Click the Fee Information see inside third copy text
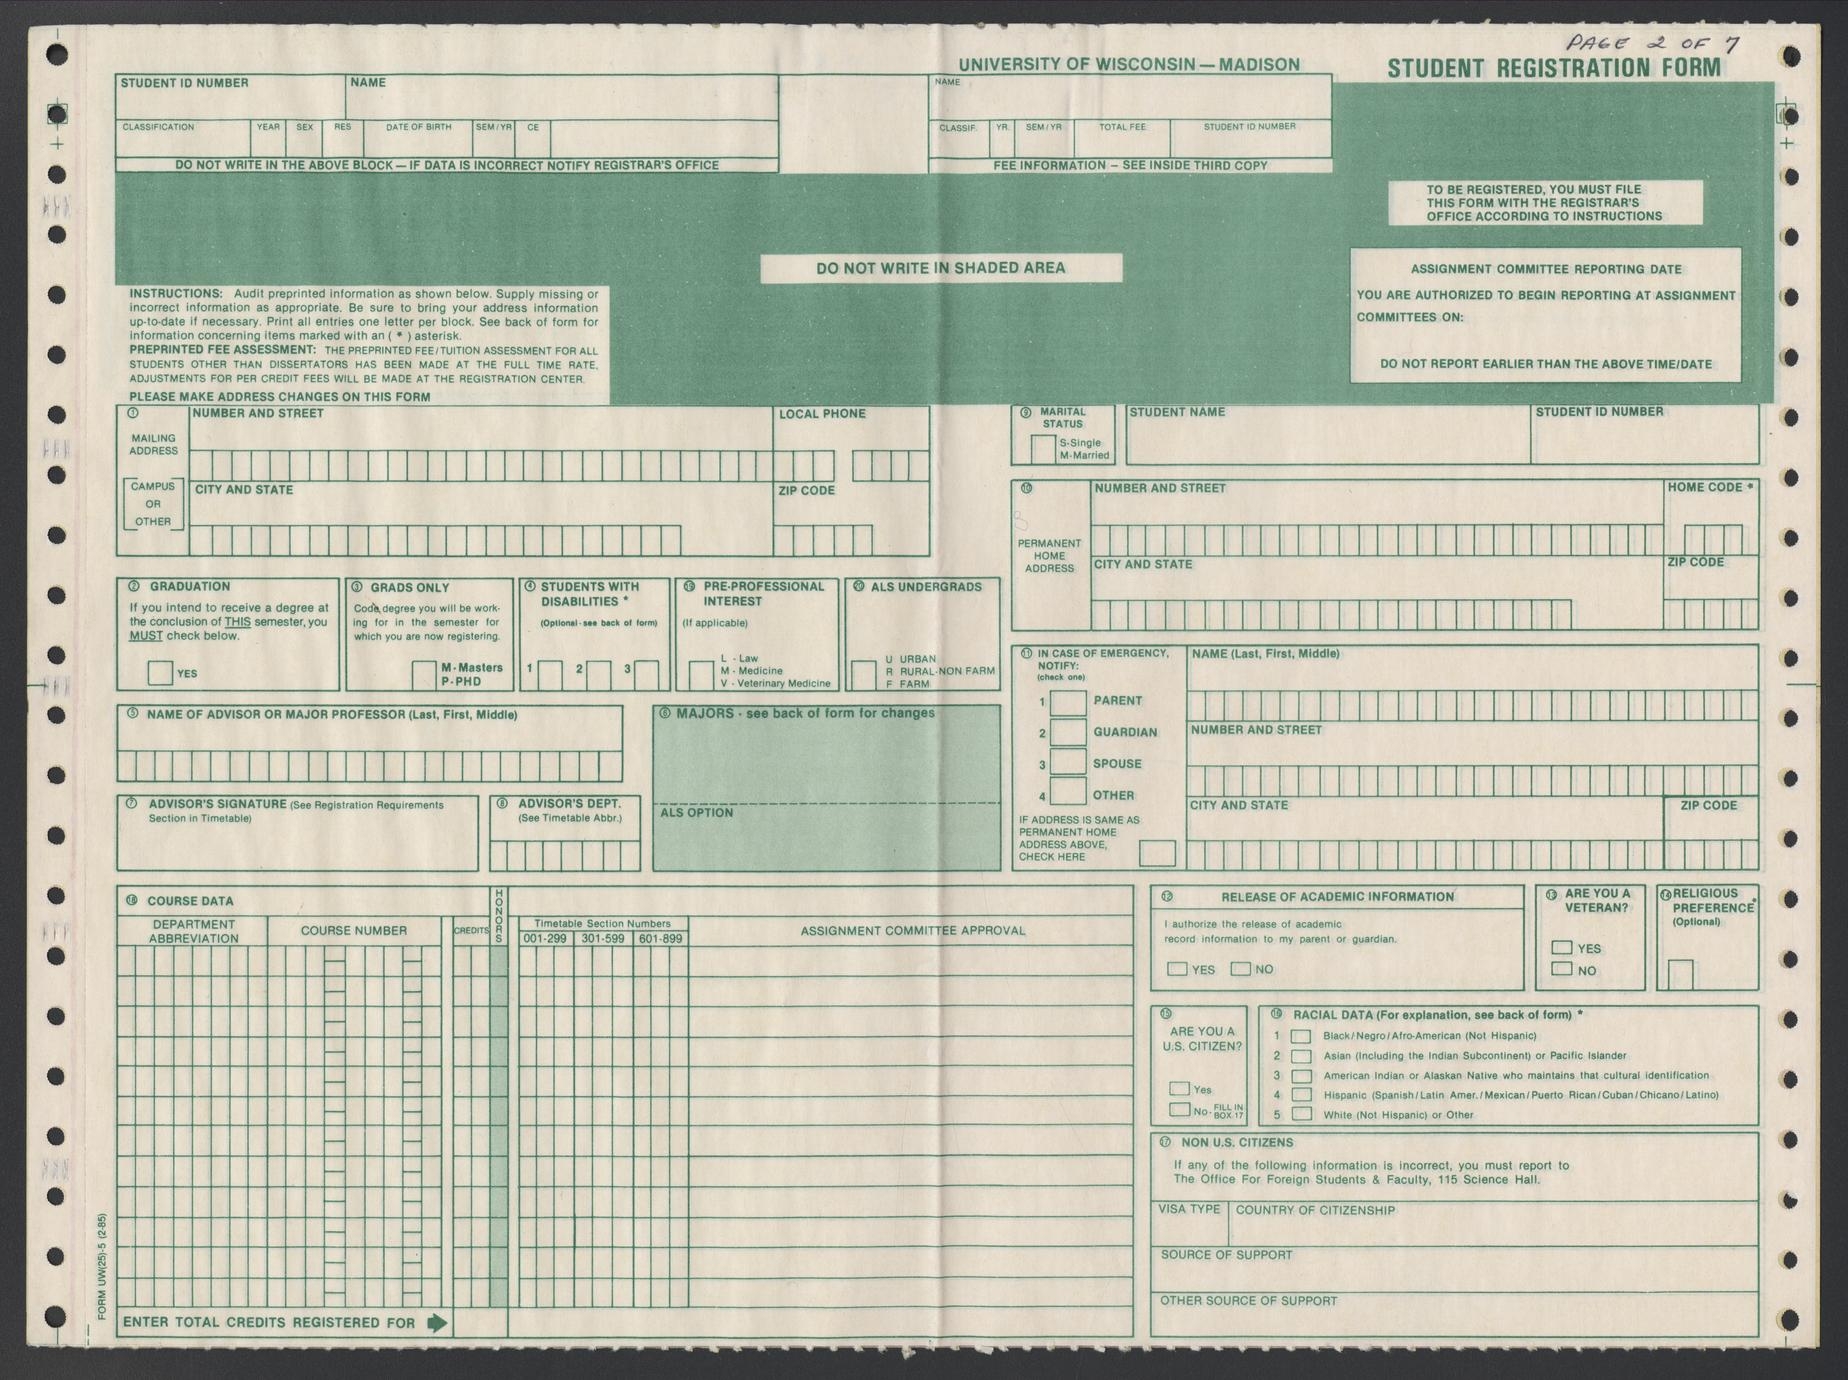Image resolution: width=1848 pixels, height=1380 pixels. 1130,165
